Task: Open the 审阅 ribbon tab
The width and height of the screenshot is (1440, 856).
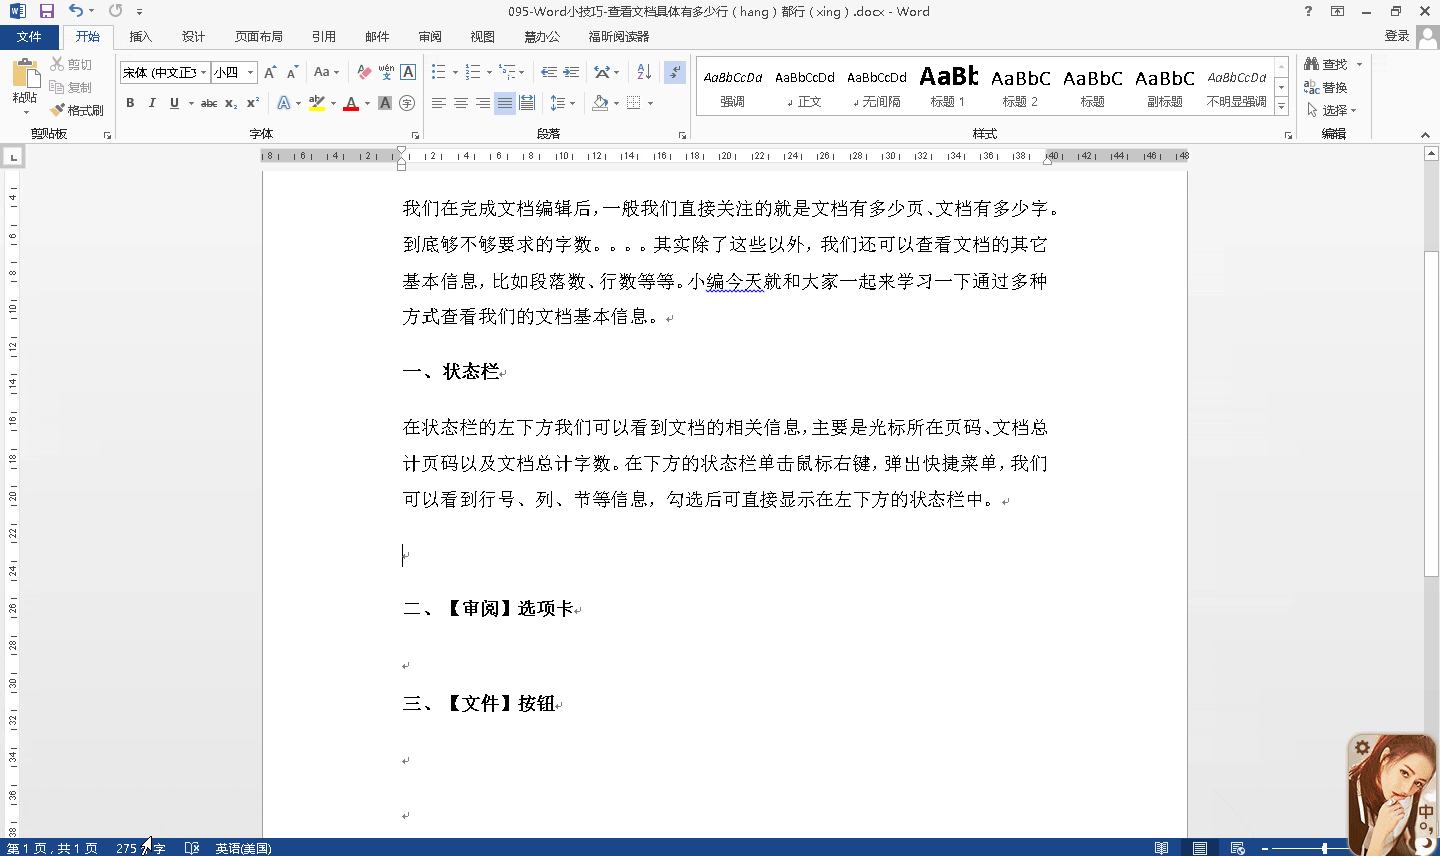Action: click(x=429, y=36)
